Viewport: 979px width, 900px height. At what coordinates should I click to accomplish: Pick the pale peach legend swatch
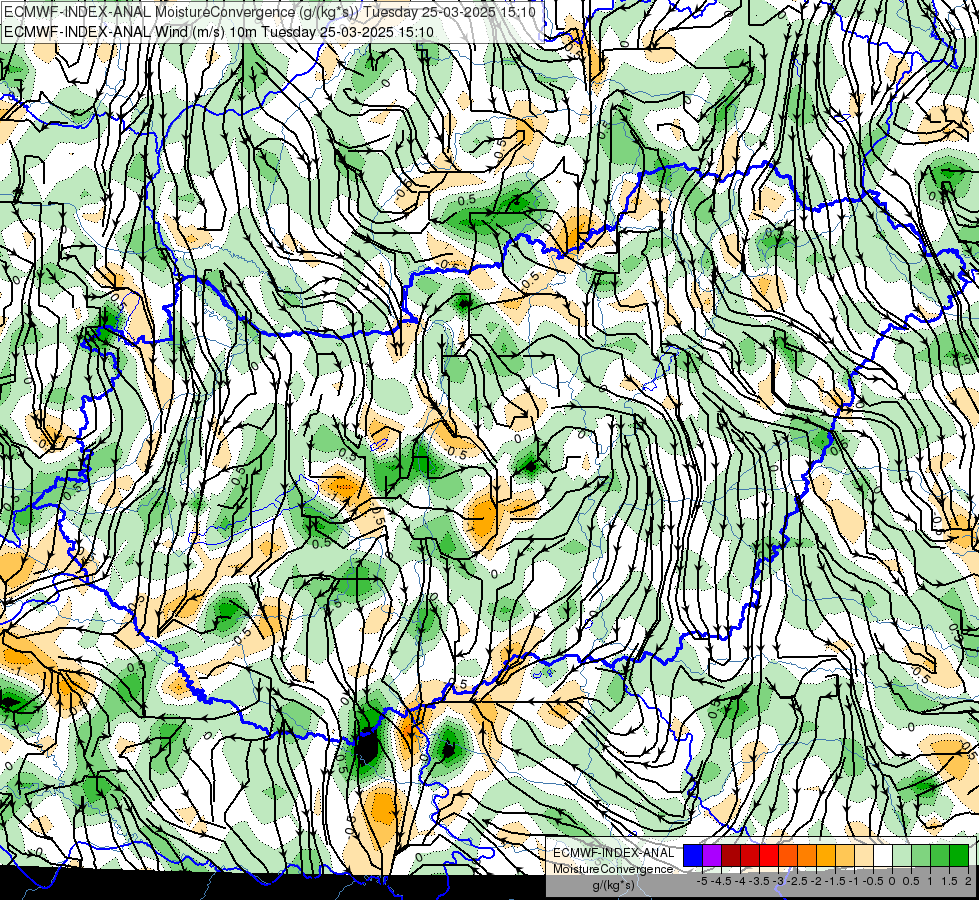click(x=864, y=855)
